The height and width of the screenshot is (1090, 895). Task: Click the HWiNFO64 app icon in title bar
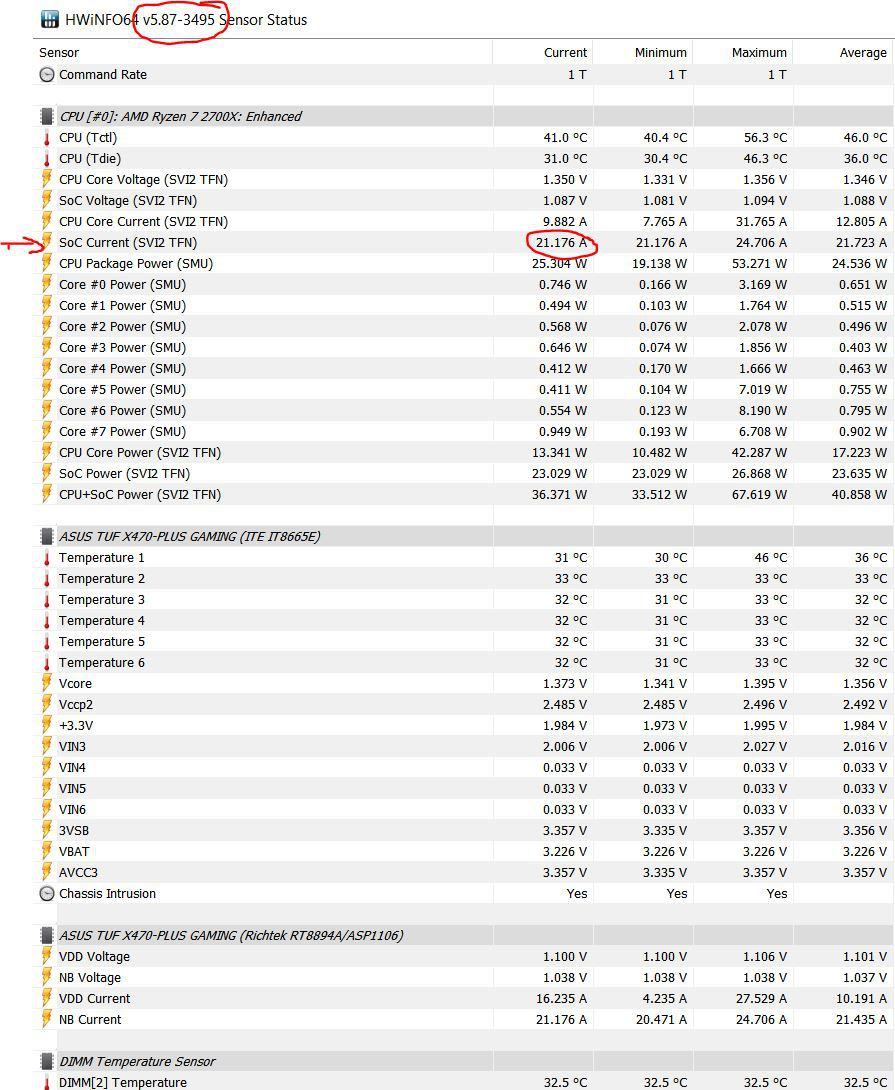49,19
